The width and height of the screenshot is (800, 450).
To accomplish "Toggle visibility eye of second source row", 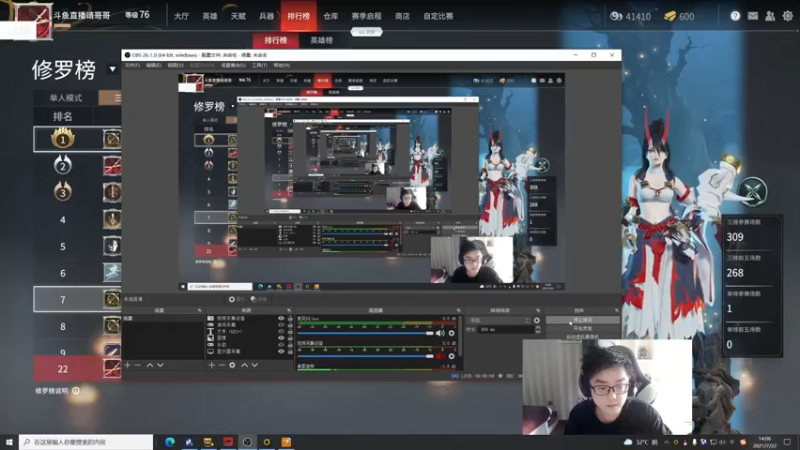I will pyautogui.click(x=281, y=325).
